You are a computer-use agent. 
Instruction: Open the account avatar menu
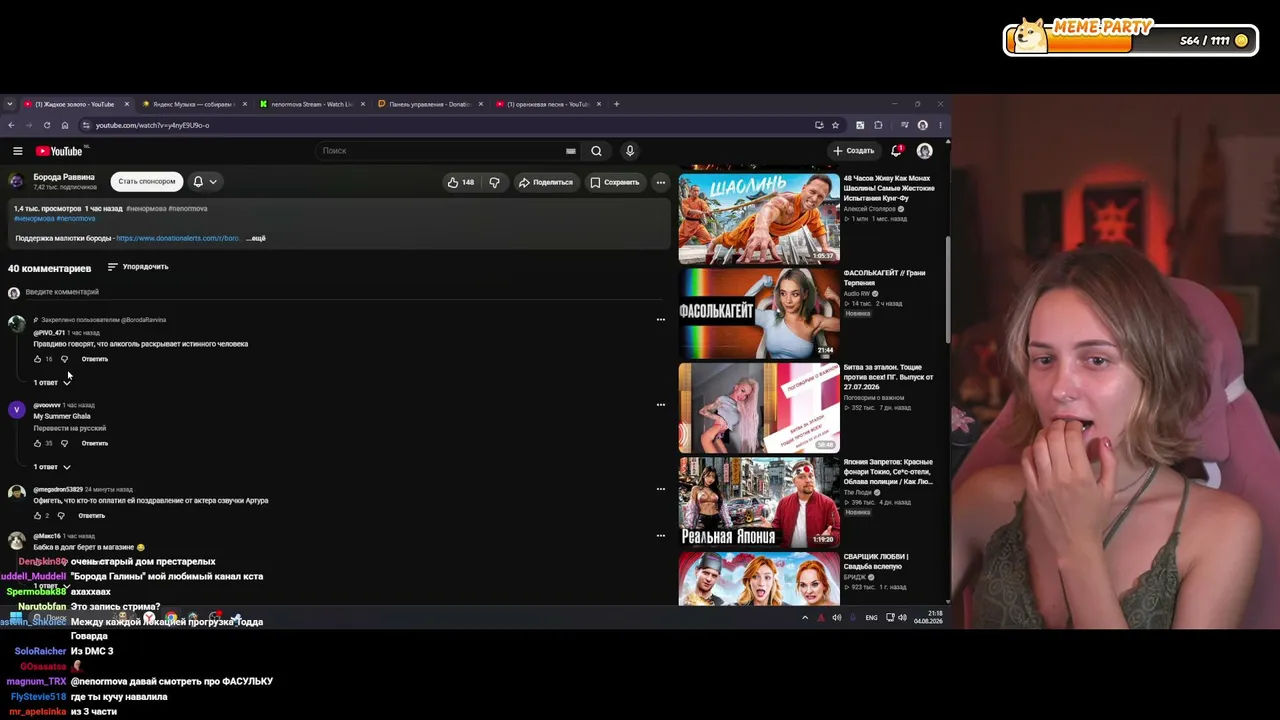tap(924, 151)
